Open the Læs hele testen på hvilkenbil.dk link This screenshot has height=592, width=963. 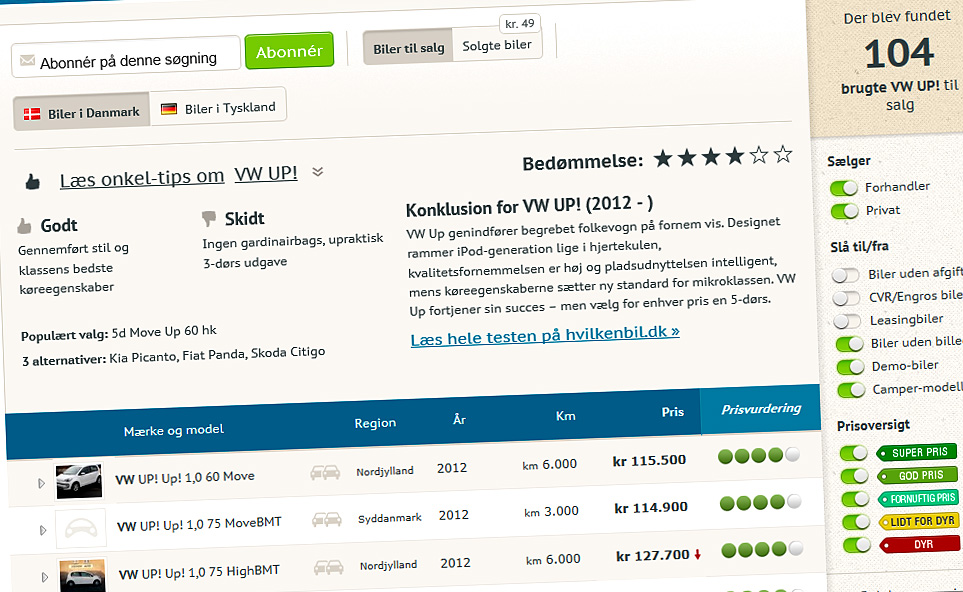[x=545, y=333]
